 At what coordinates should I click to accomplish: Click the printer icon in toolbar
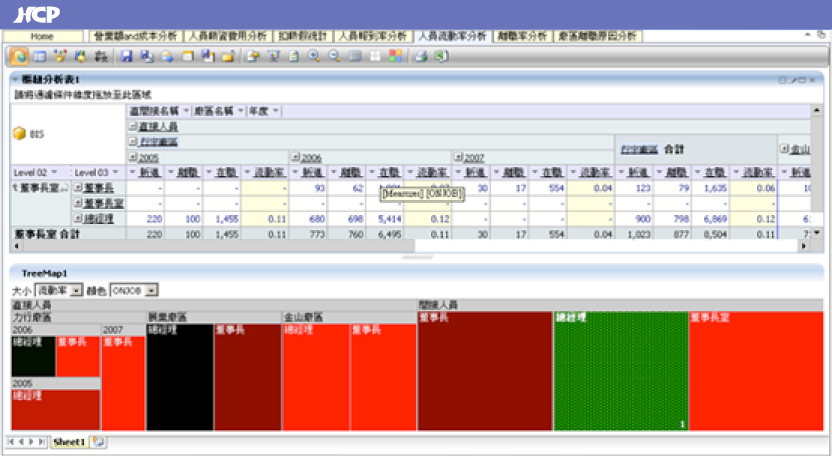[x=421, y=55]
